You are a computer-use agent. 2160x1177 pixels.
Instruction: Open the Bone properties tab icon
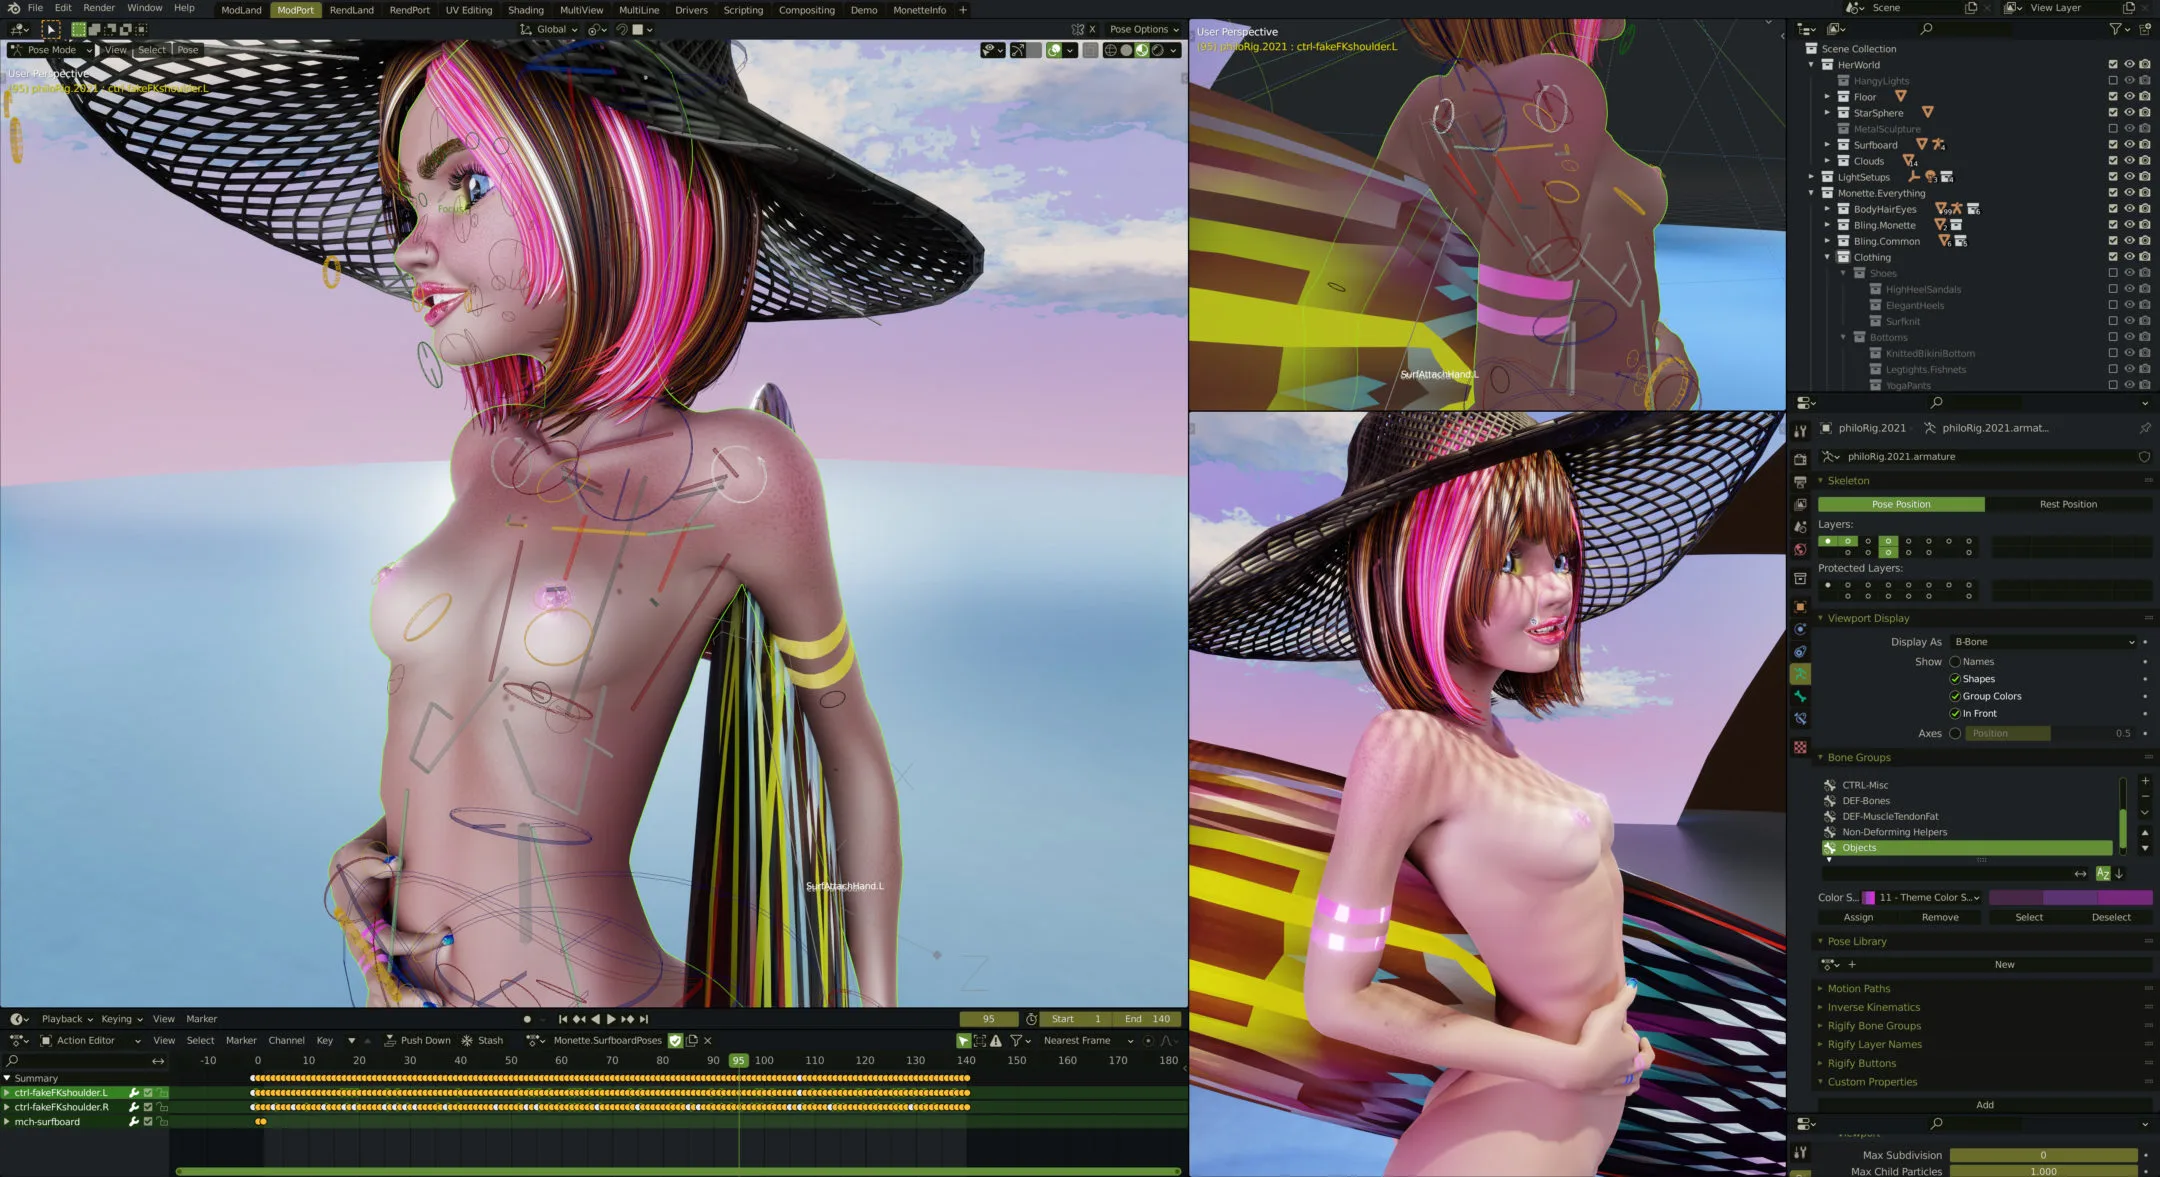coord(1800,696)
